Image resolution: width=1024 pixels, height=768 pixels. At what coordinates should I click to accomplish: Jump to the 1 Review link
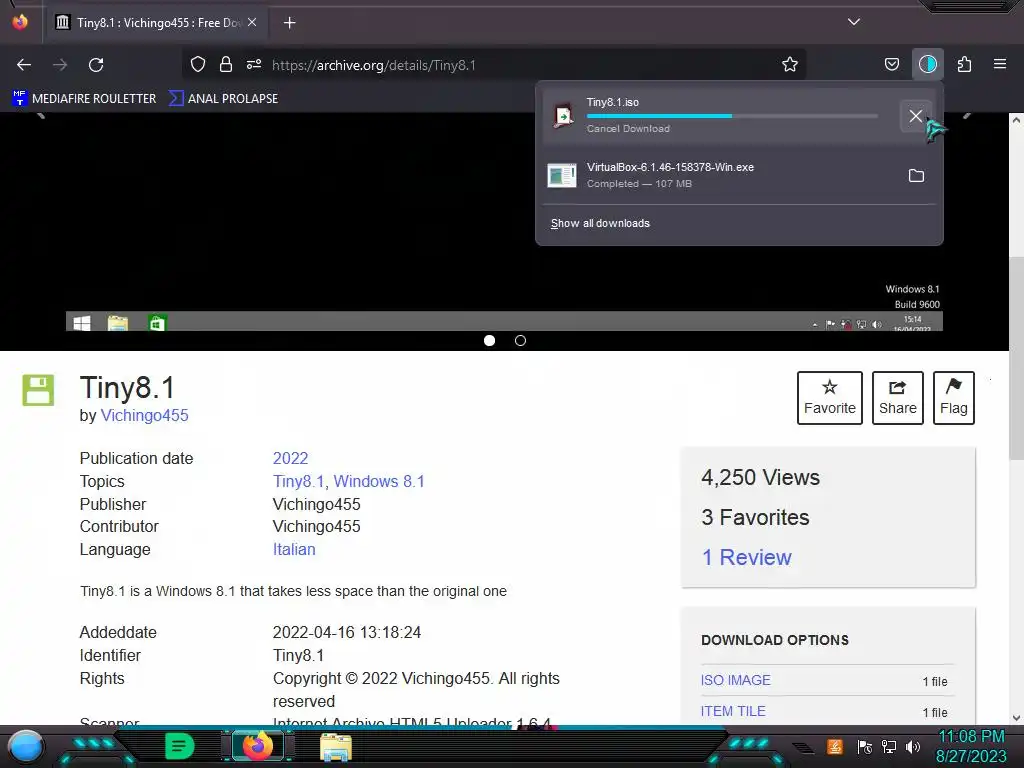(746, 557)
